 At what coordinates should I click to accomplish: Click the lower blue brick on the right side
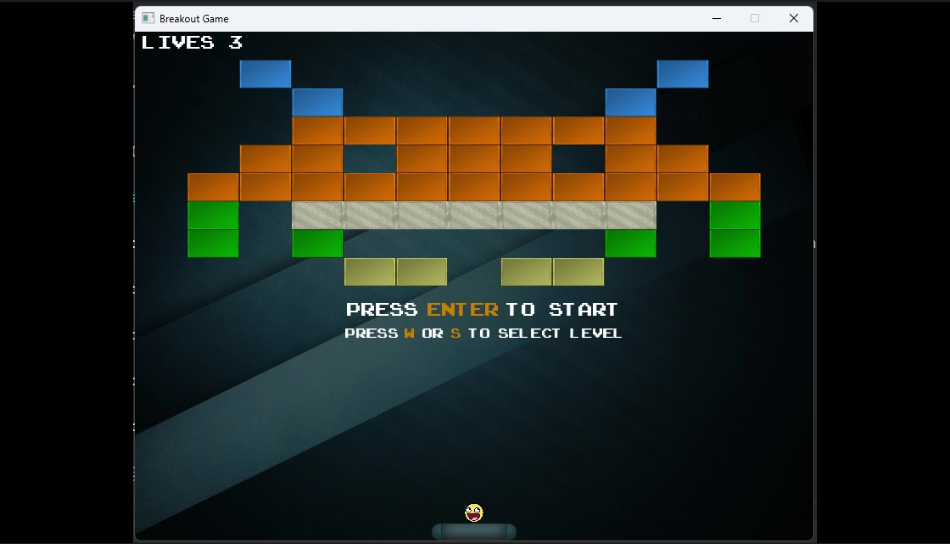click(631, 102)
